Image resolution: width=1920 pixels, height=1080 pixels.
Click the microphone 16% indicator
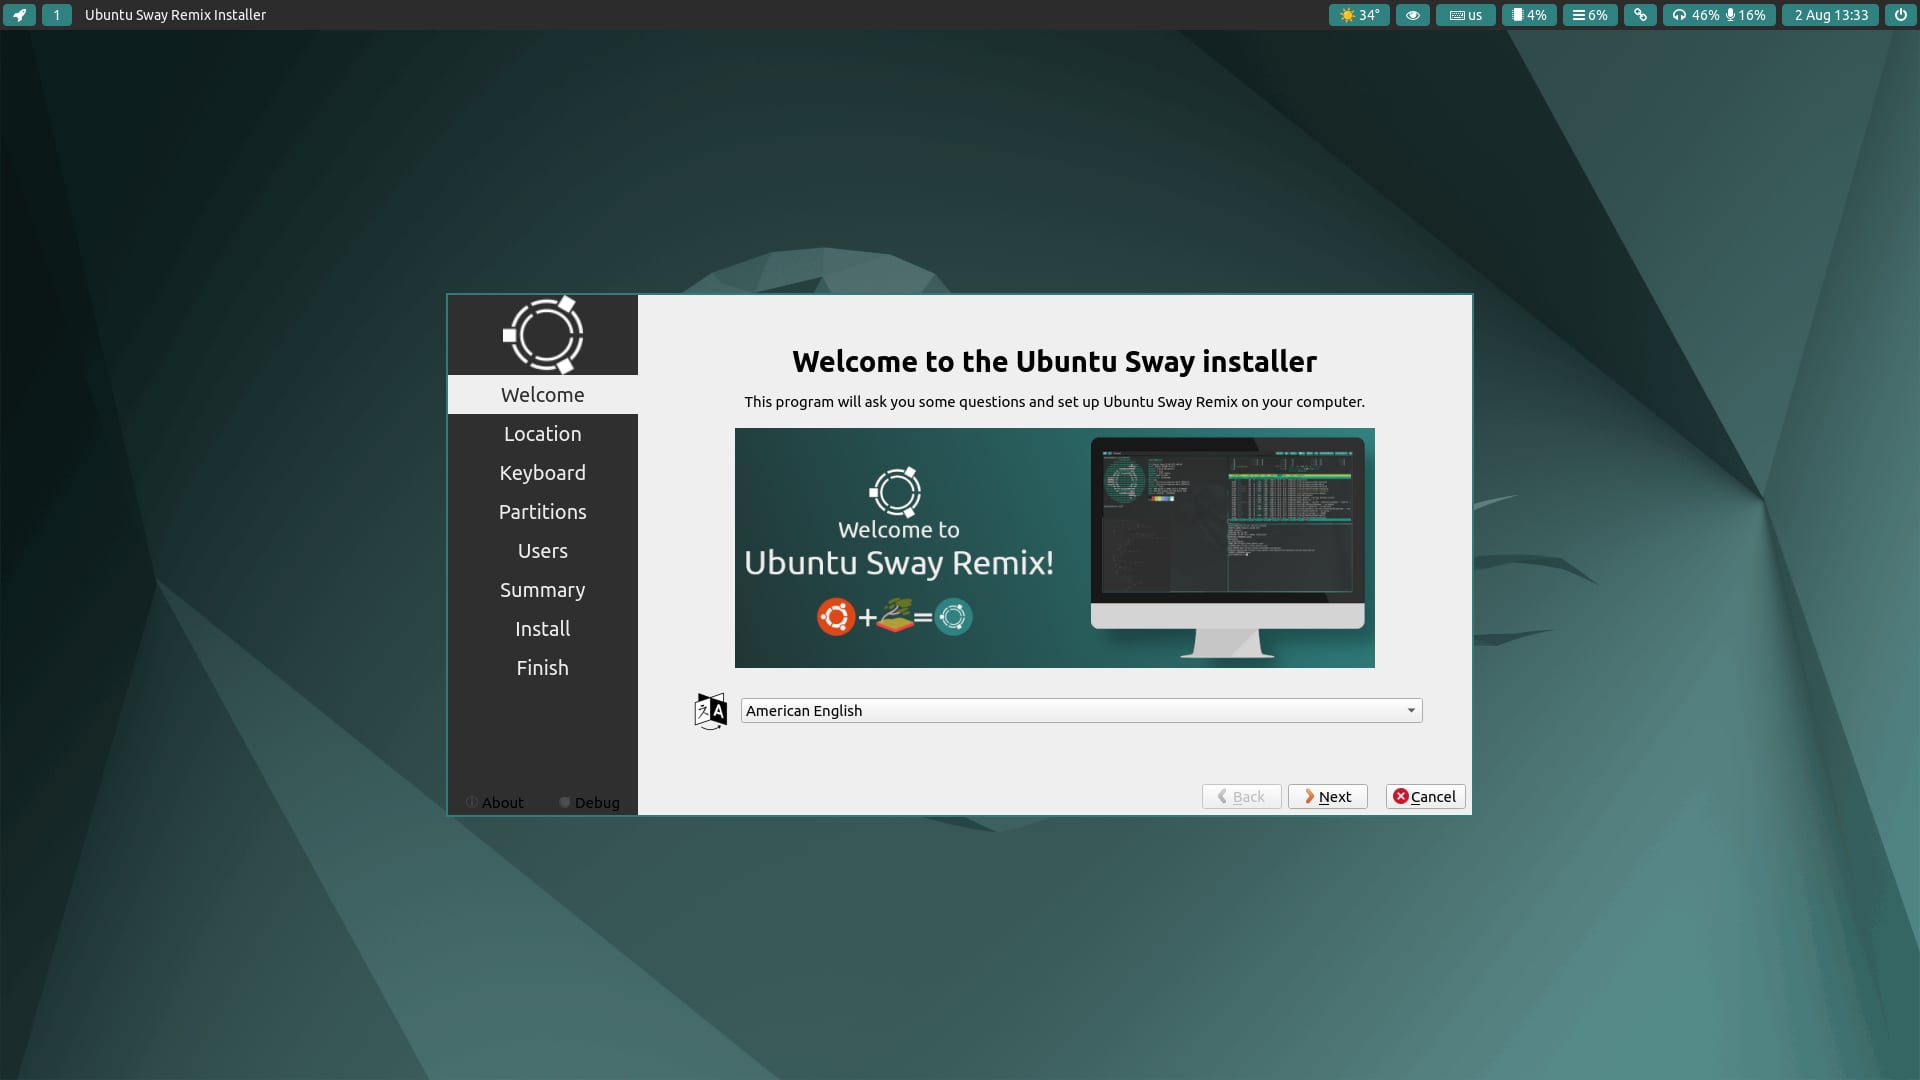point(1746,15)
